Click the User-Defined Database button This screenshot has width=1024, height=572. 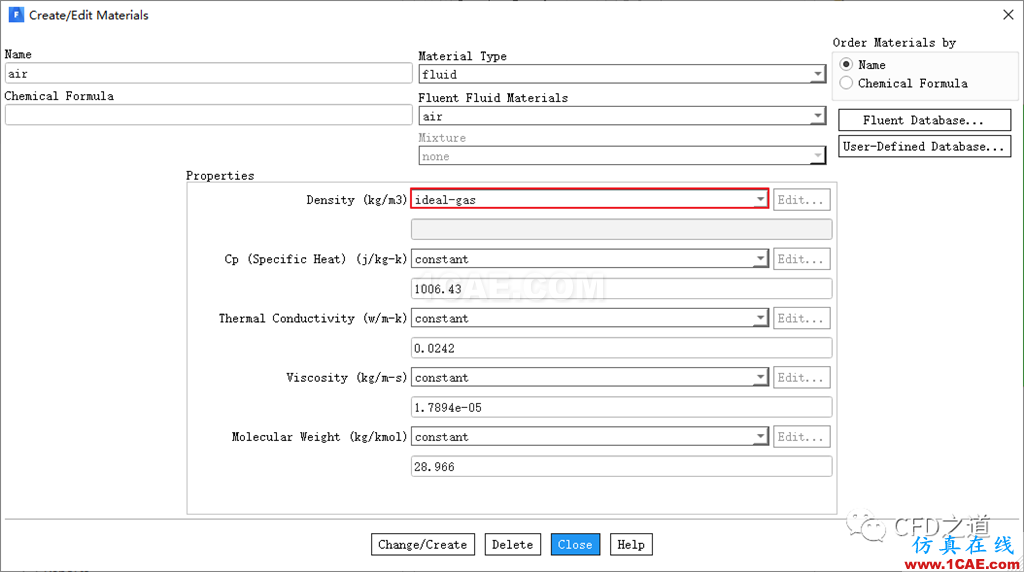924,146
